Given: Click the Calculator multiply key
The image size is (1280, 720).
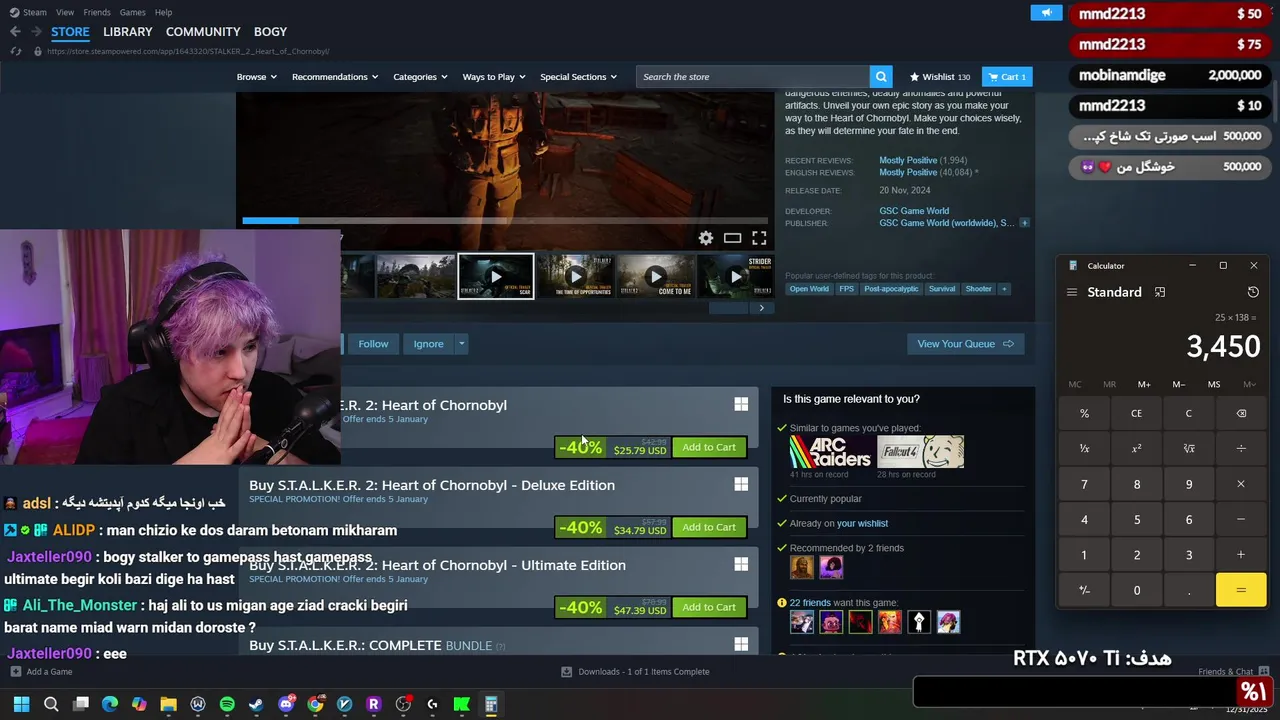Looking at the screenshot, I should [1241, 484].
